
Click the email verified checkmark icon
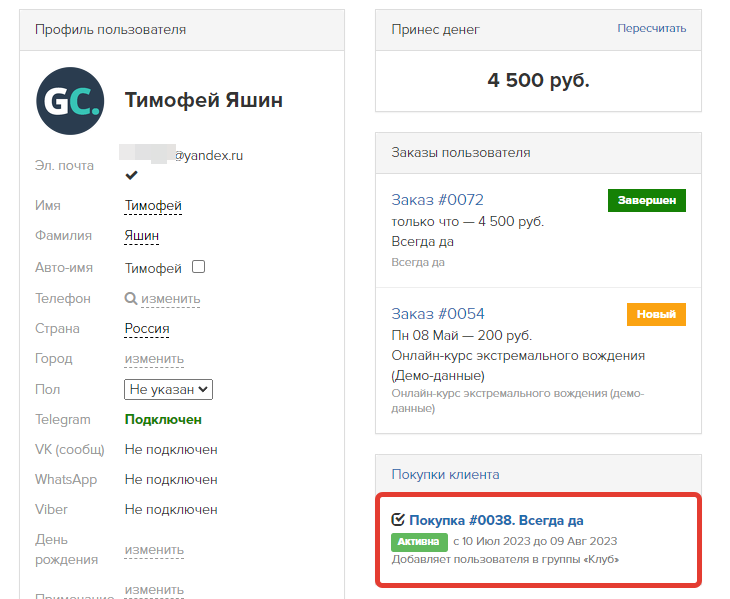coord(131,176)
